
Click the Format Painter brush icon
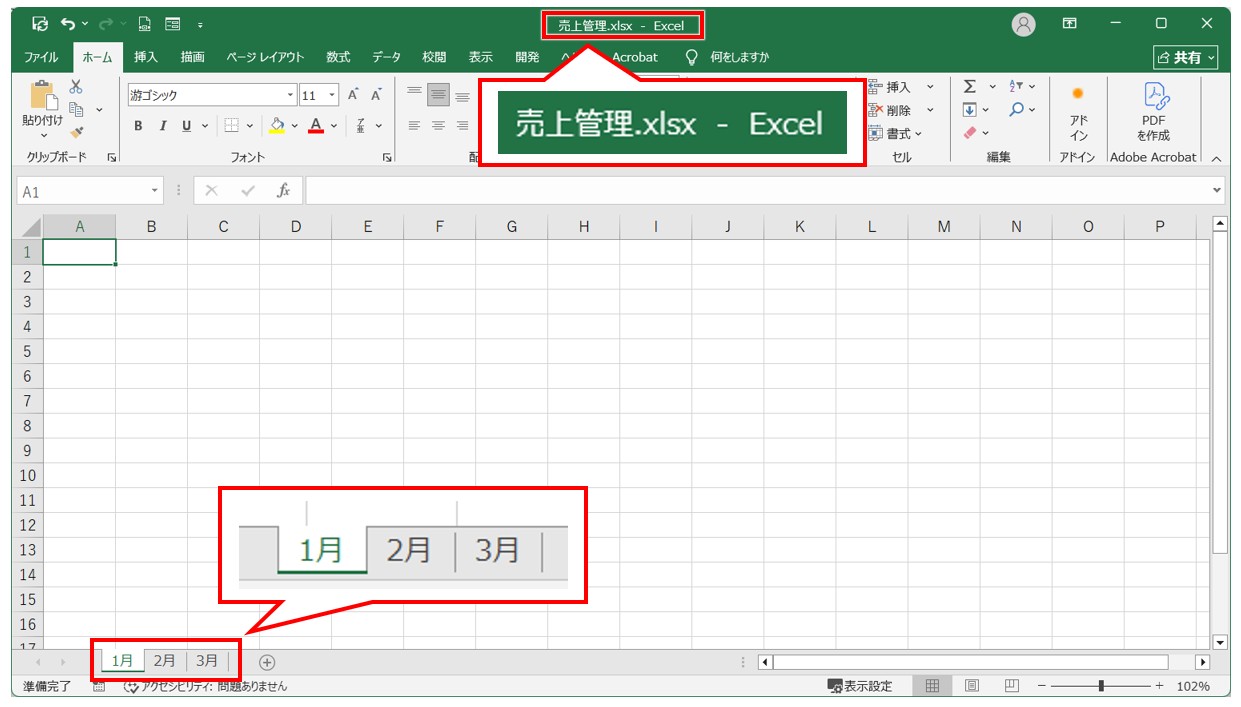pyautogui.click(x=76, y=132)
